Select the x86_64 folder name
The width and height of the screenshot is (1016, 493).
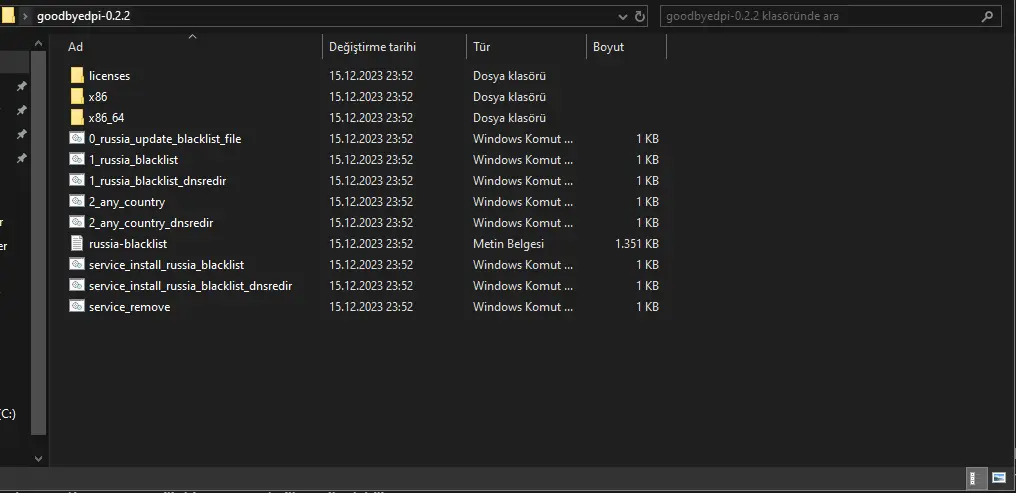pyautogui.click(x=106, y=118)
